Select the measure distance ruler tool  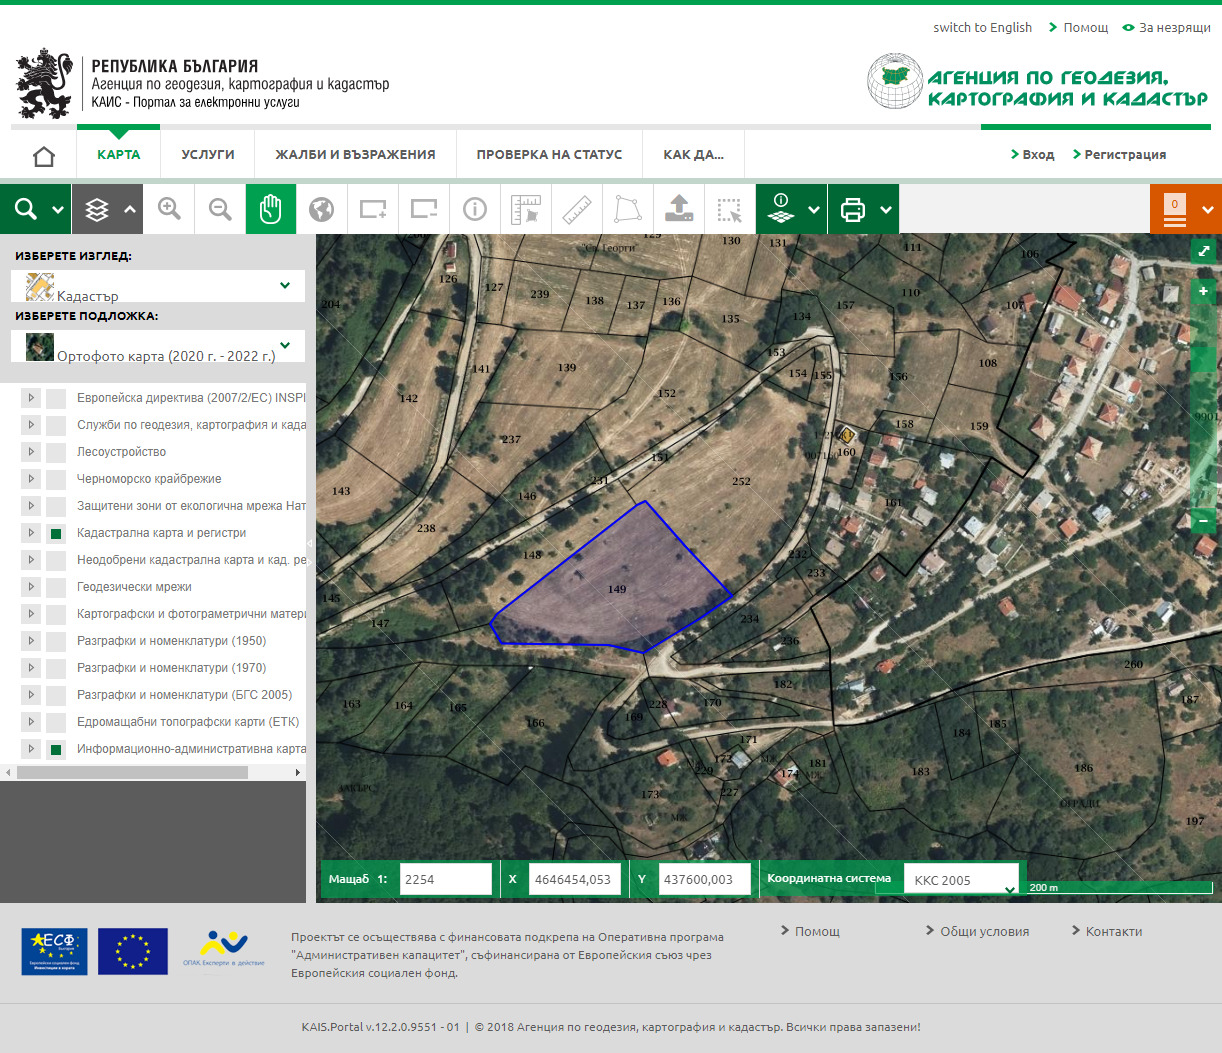pyautogui.click(x=577, y=209)
